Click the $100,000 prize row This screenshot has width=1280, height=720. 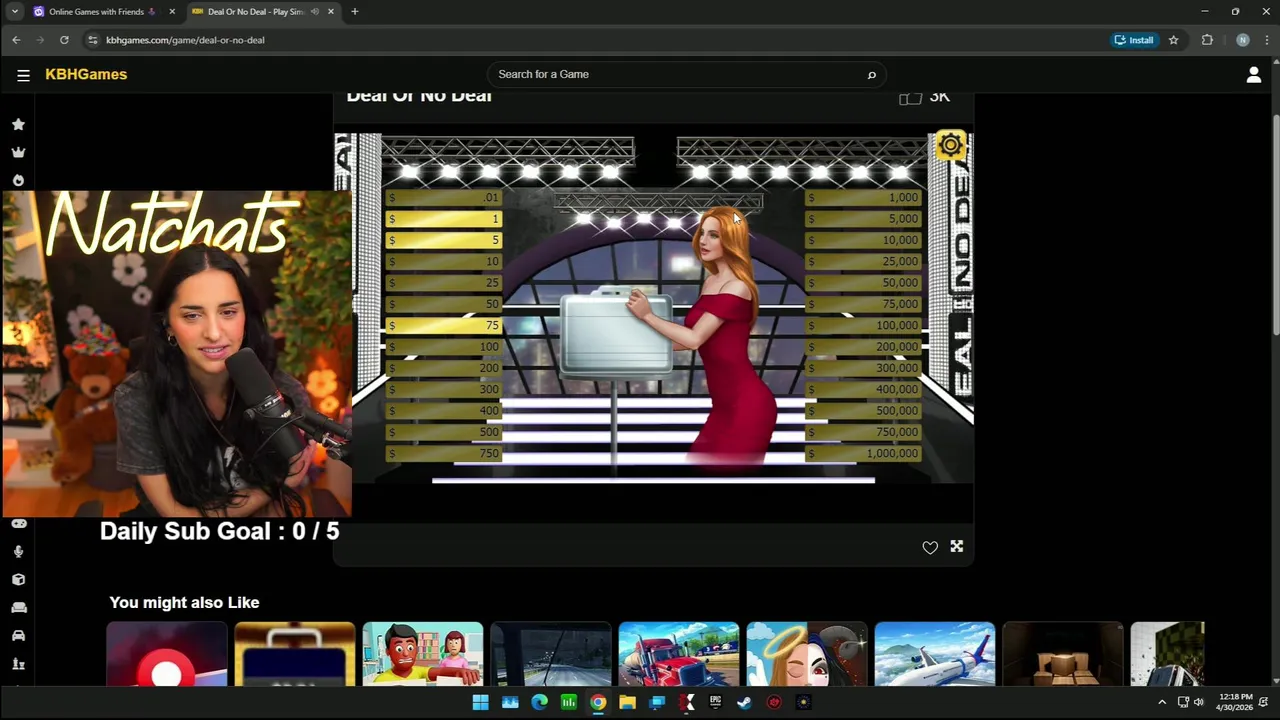coord(863,326)
